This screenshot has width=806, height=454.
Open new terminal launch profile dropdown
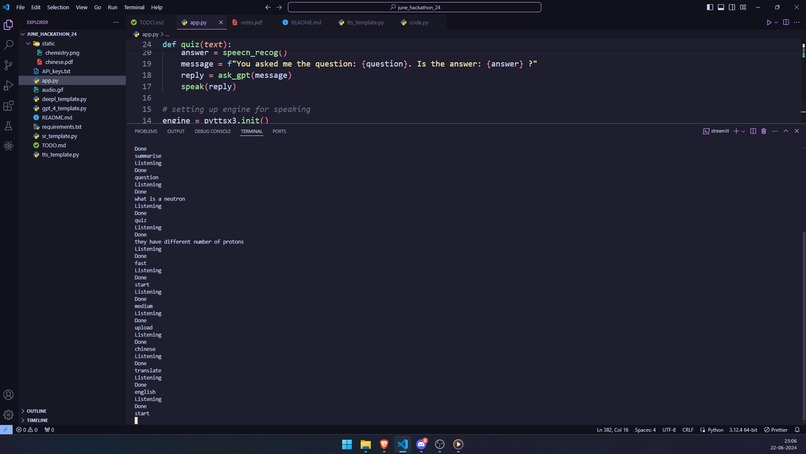743,131
